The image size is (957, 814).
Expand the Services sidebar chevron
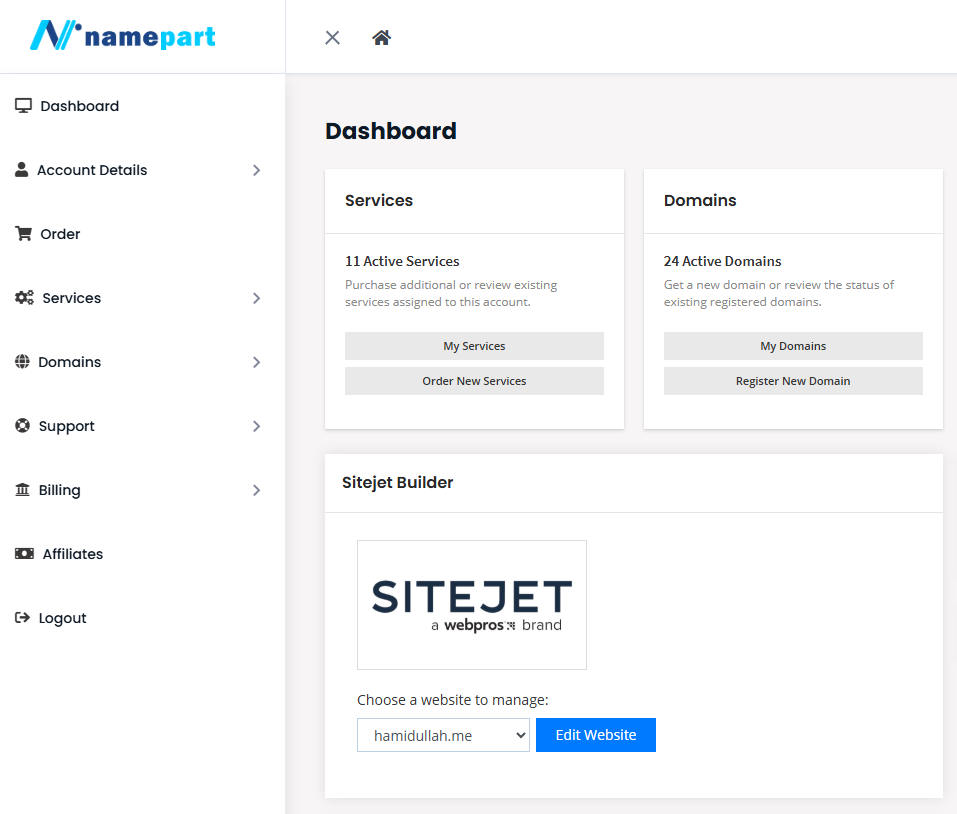[256, 298]
